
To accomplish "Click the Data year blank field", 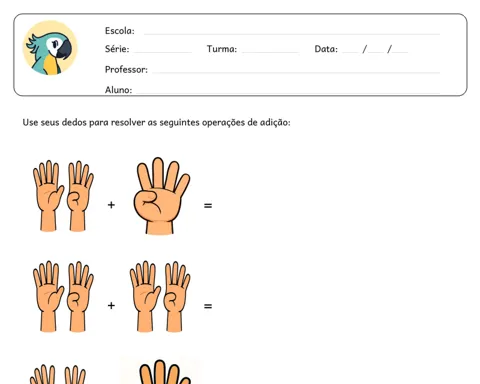I will 400,52.
